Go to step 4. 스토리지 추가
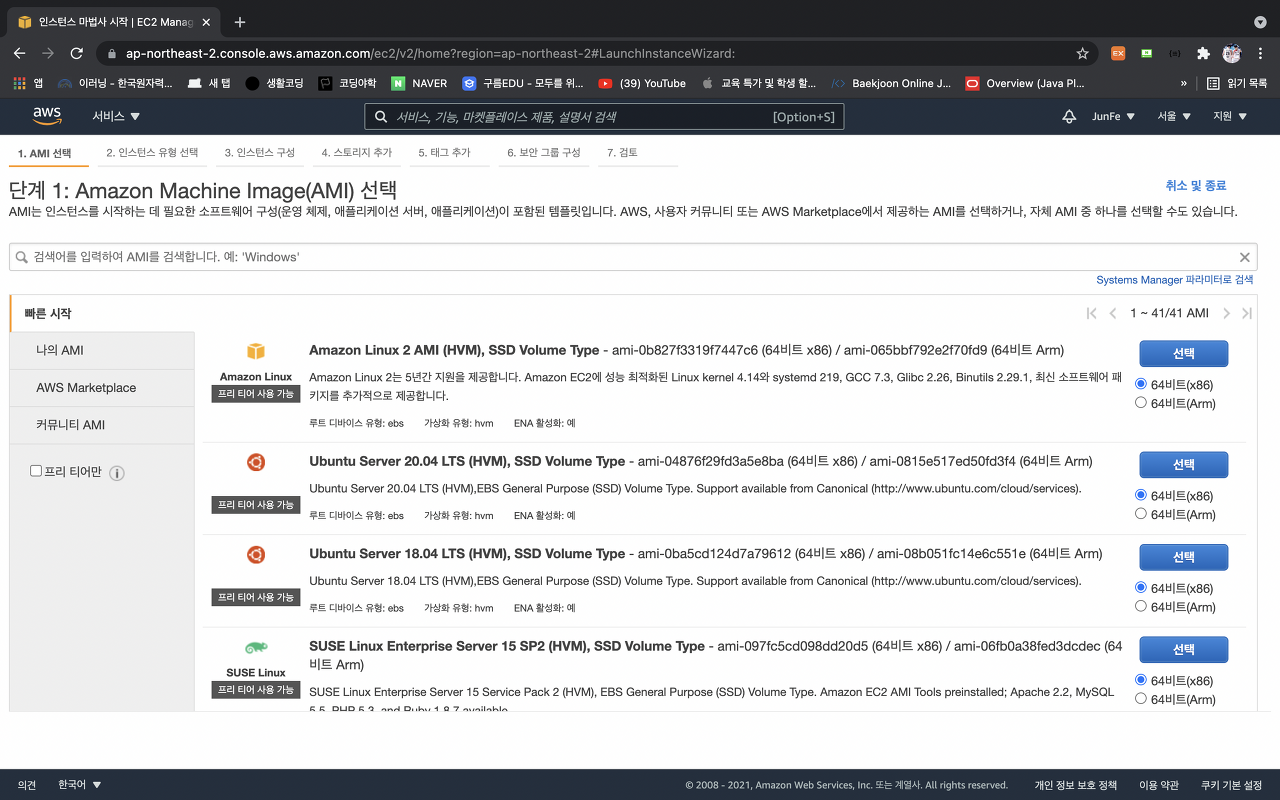This screenshot has width=1280, height=800. click(x=357, y=153)
